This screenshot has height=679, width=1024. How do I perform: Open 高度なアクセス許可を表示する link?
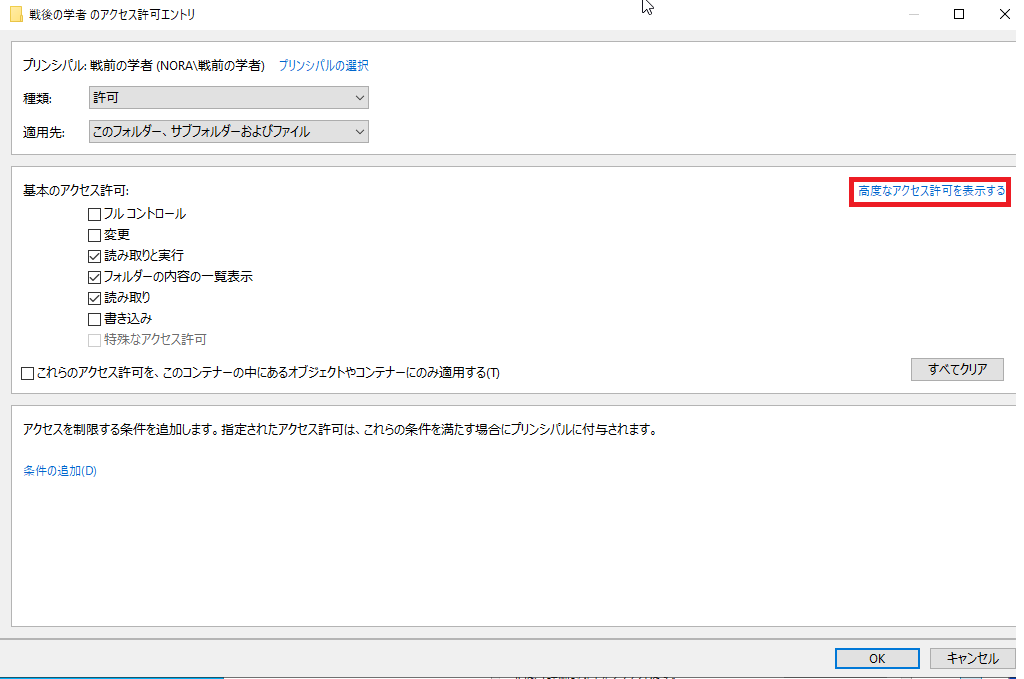coord(931,191)
